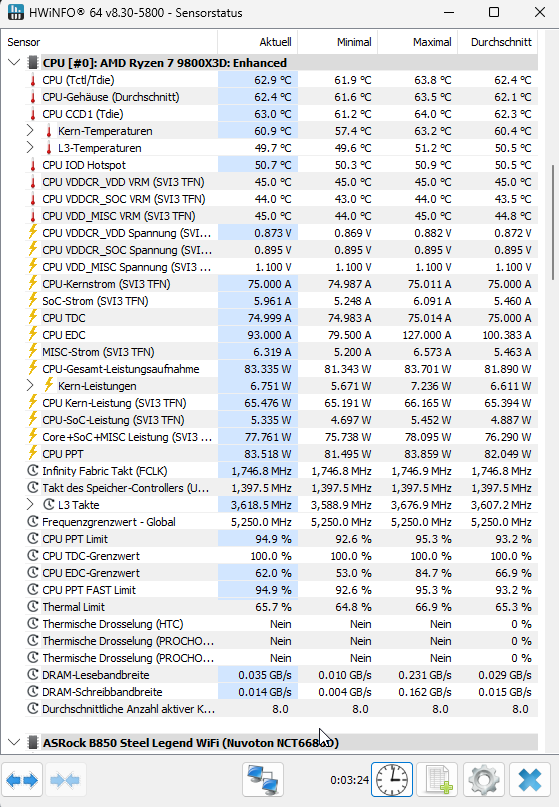Screen dimensions: 559x807
Task: Click the 83.518 W current PPT value
Action: (268, 454)
